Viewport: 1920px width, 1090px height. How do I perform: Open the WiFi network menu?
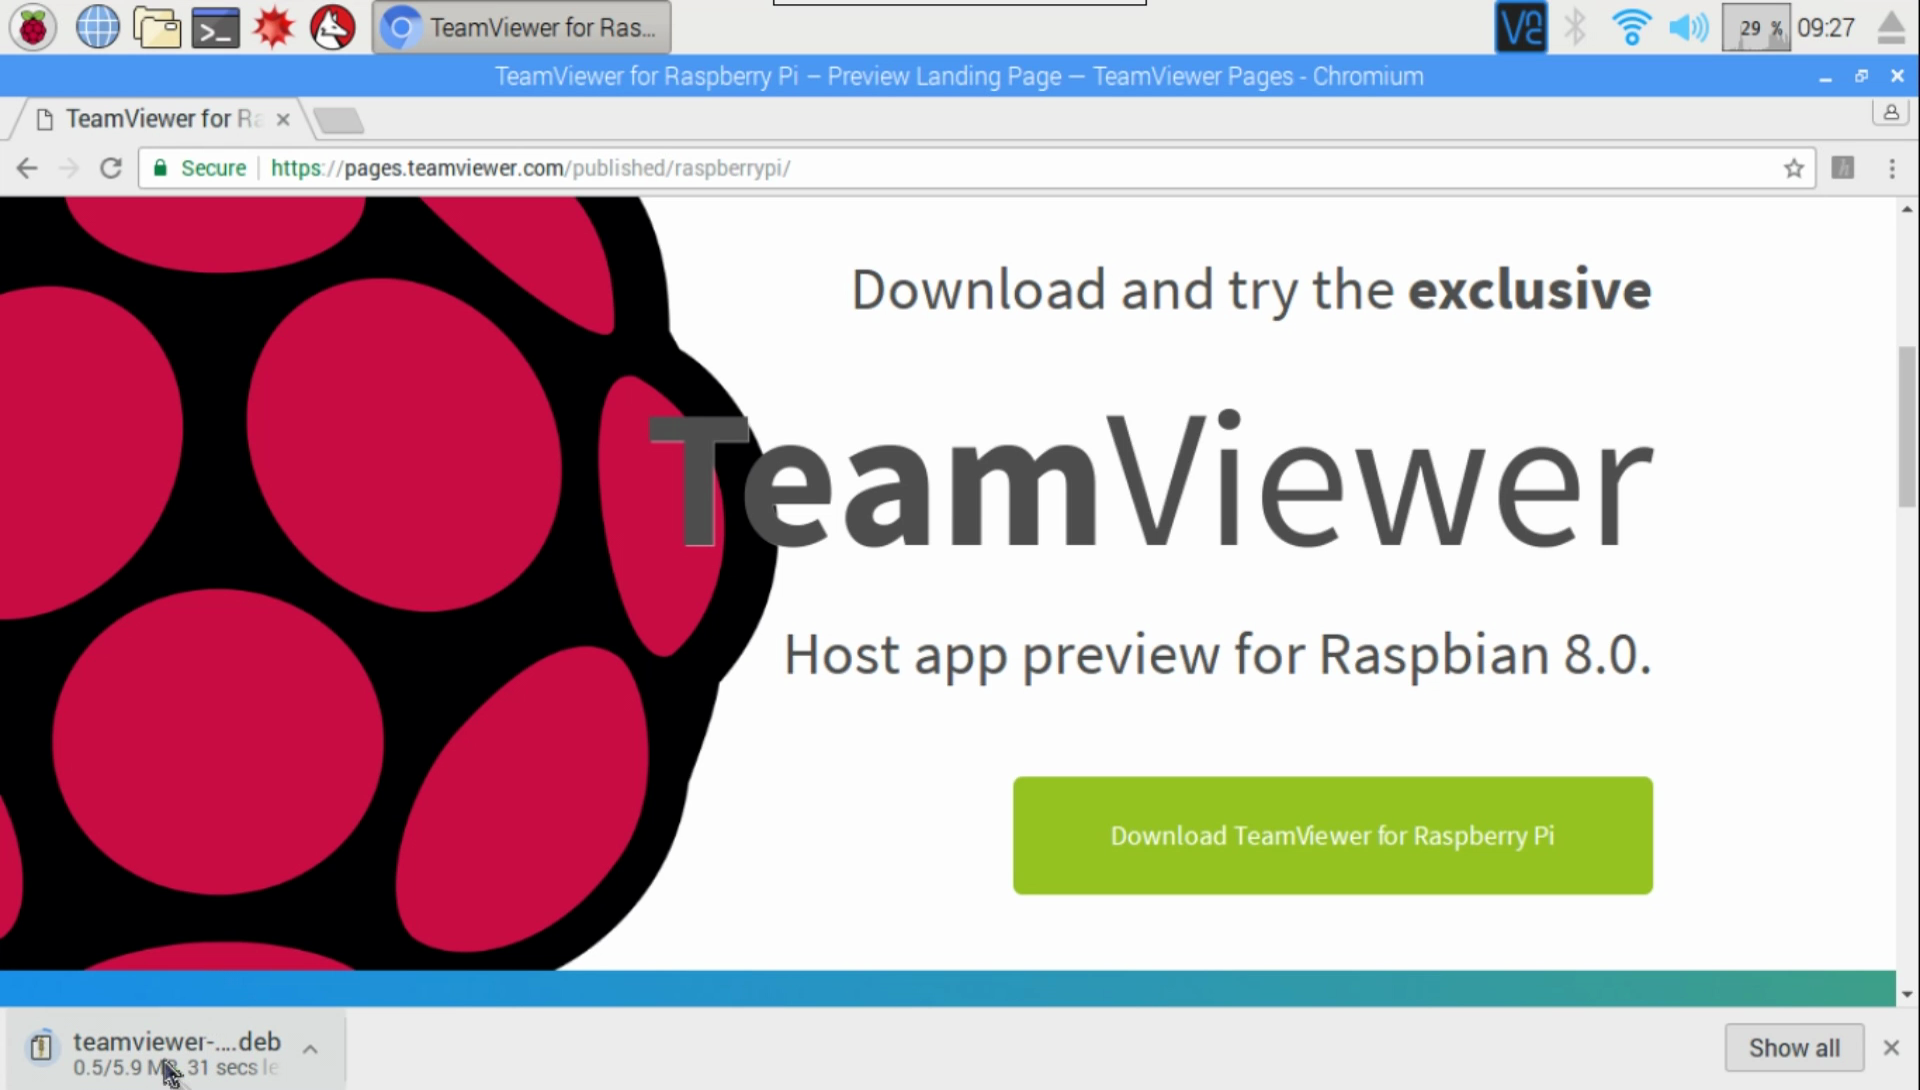[x=1631, y=27]
